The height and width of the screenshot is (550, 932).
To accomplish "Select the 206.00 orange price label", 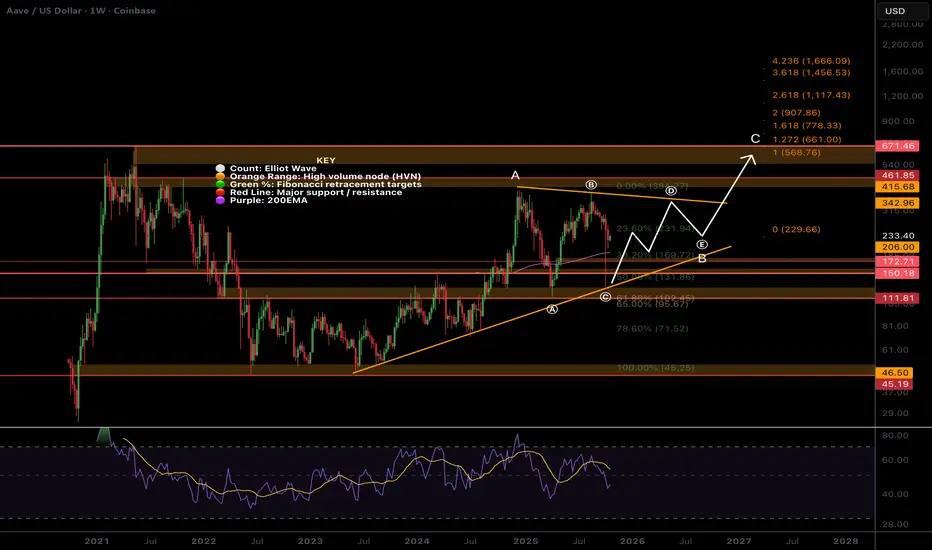I will (897, 247).
